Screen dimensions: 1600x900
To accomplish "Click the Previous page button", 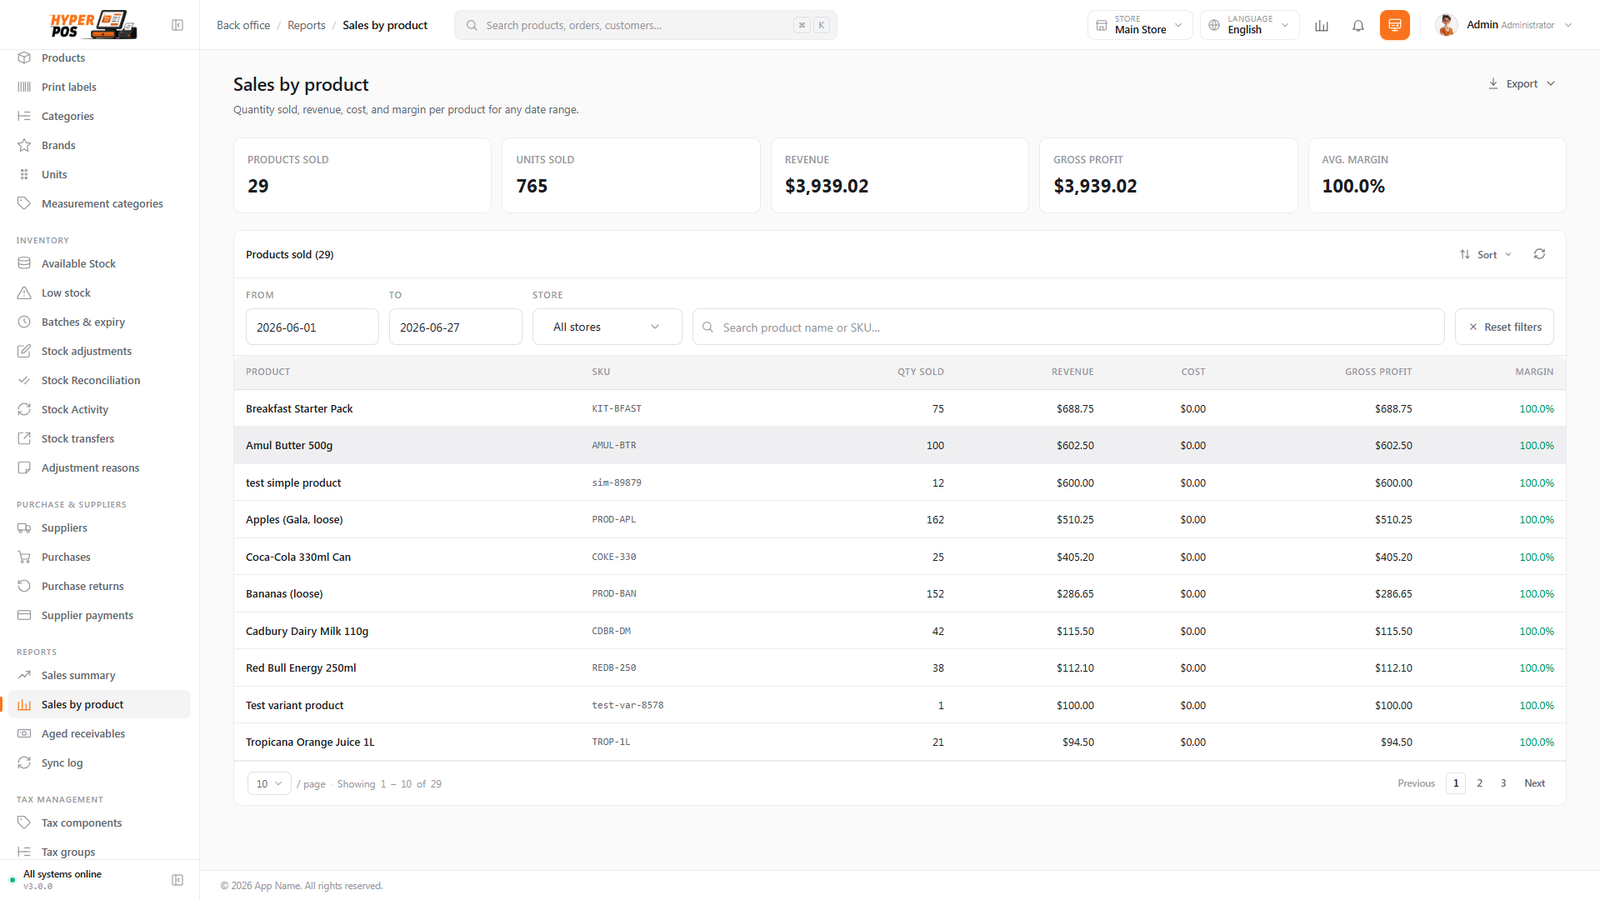I will pyautogui.click(x=1416, y=783).
